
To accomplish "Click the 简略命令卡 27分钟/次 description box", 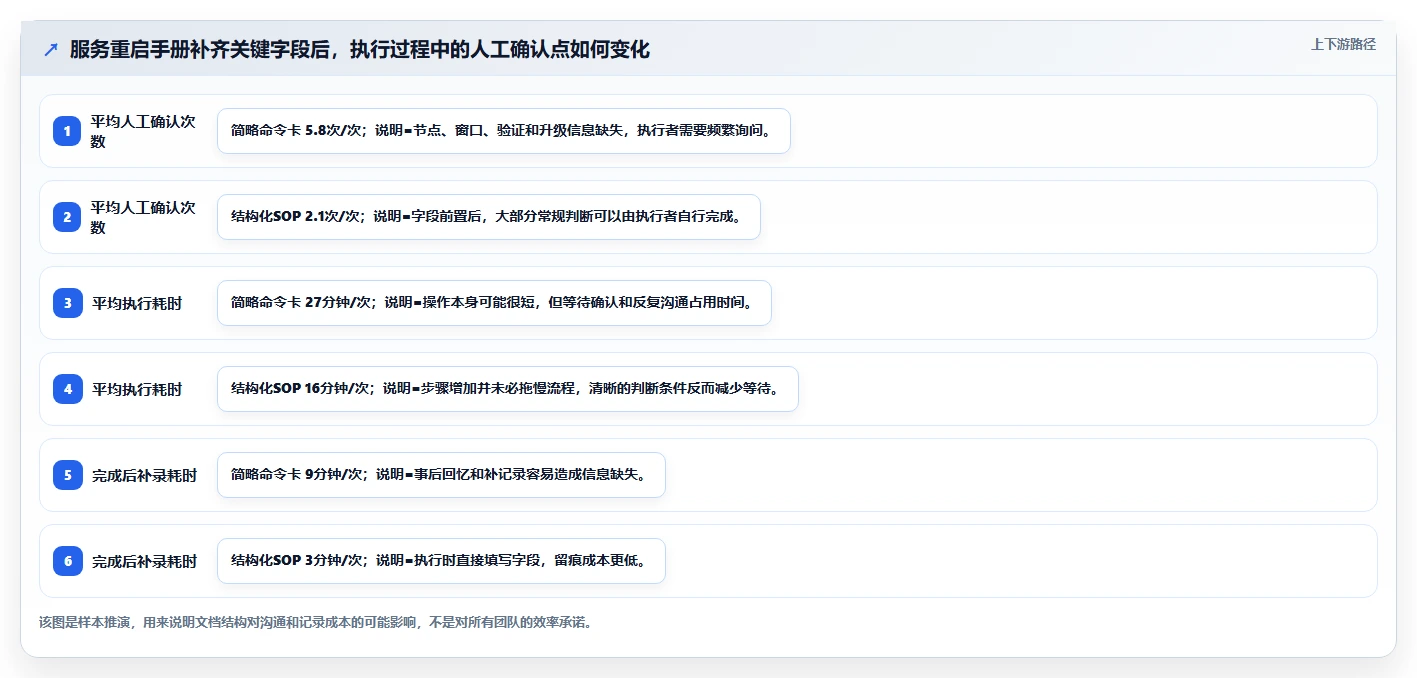I will coord(494,303).
